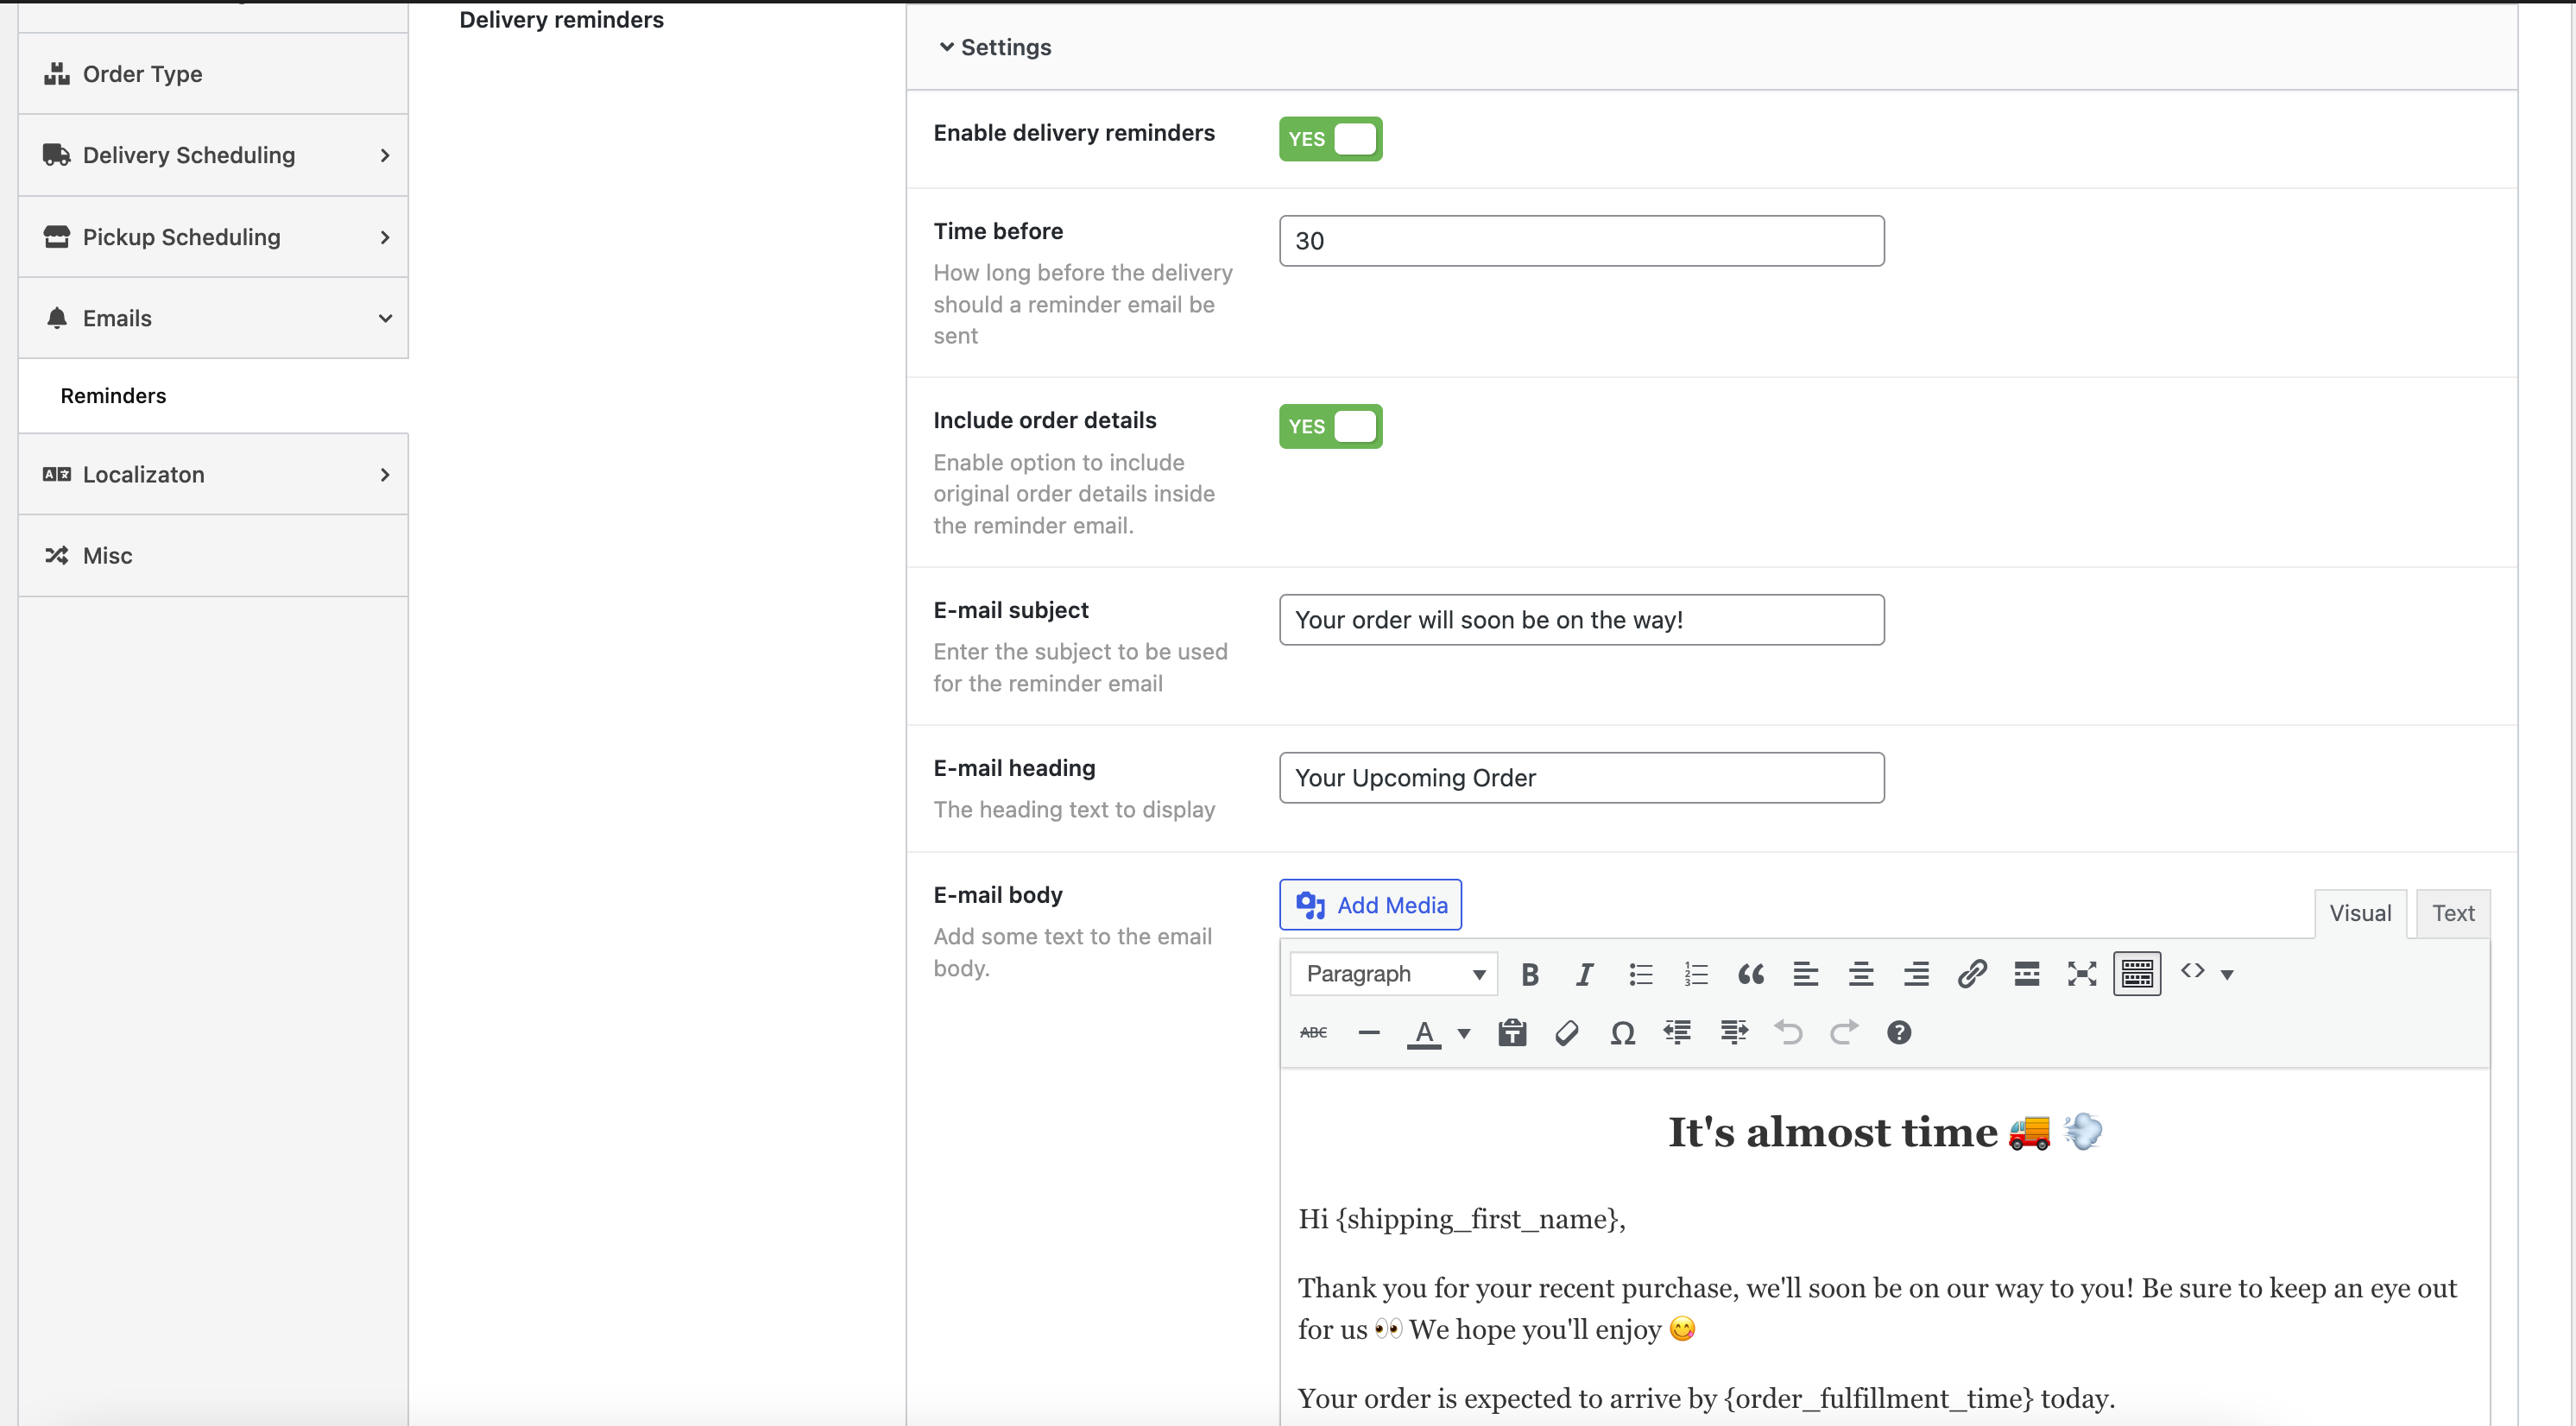Disable the Include order details toggle
2576x1426 pixels.
pos(1329,425)
